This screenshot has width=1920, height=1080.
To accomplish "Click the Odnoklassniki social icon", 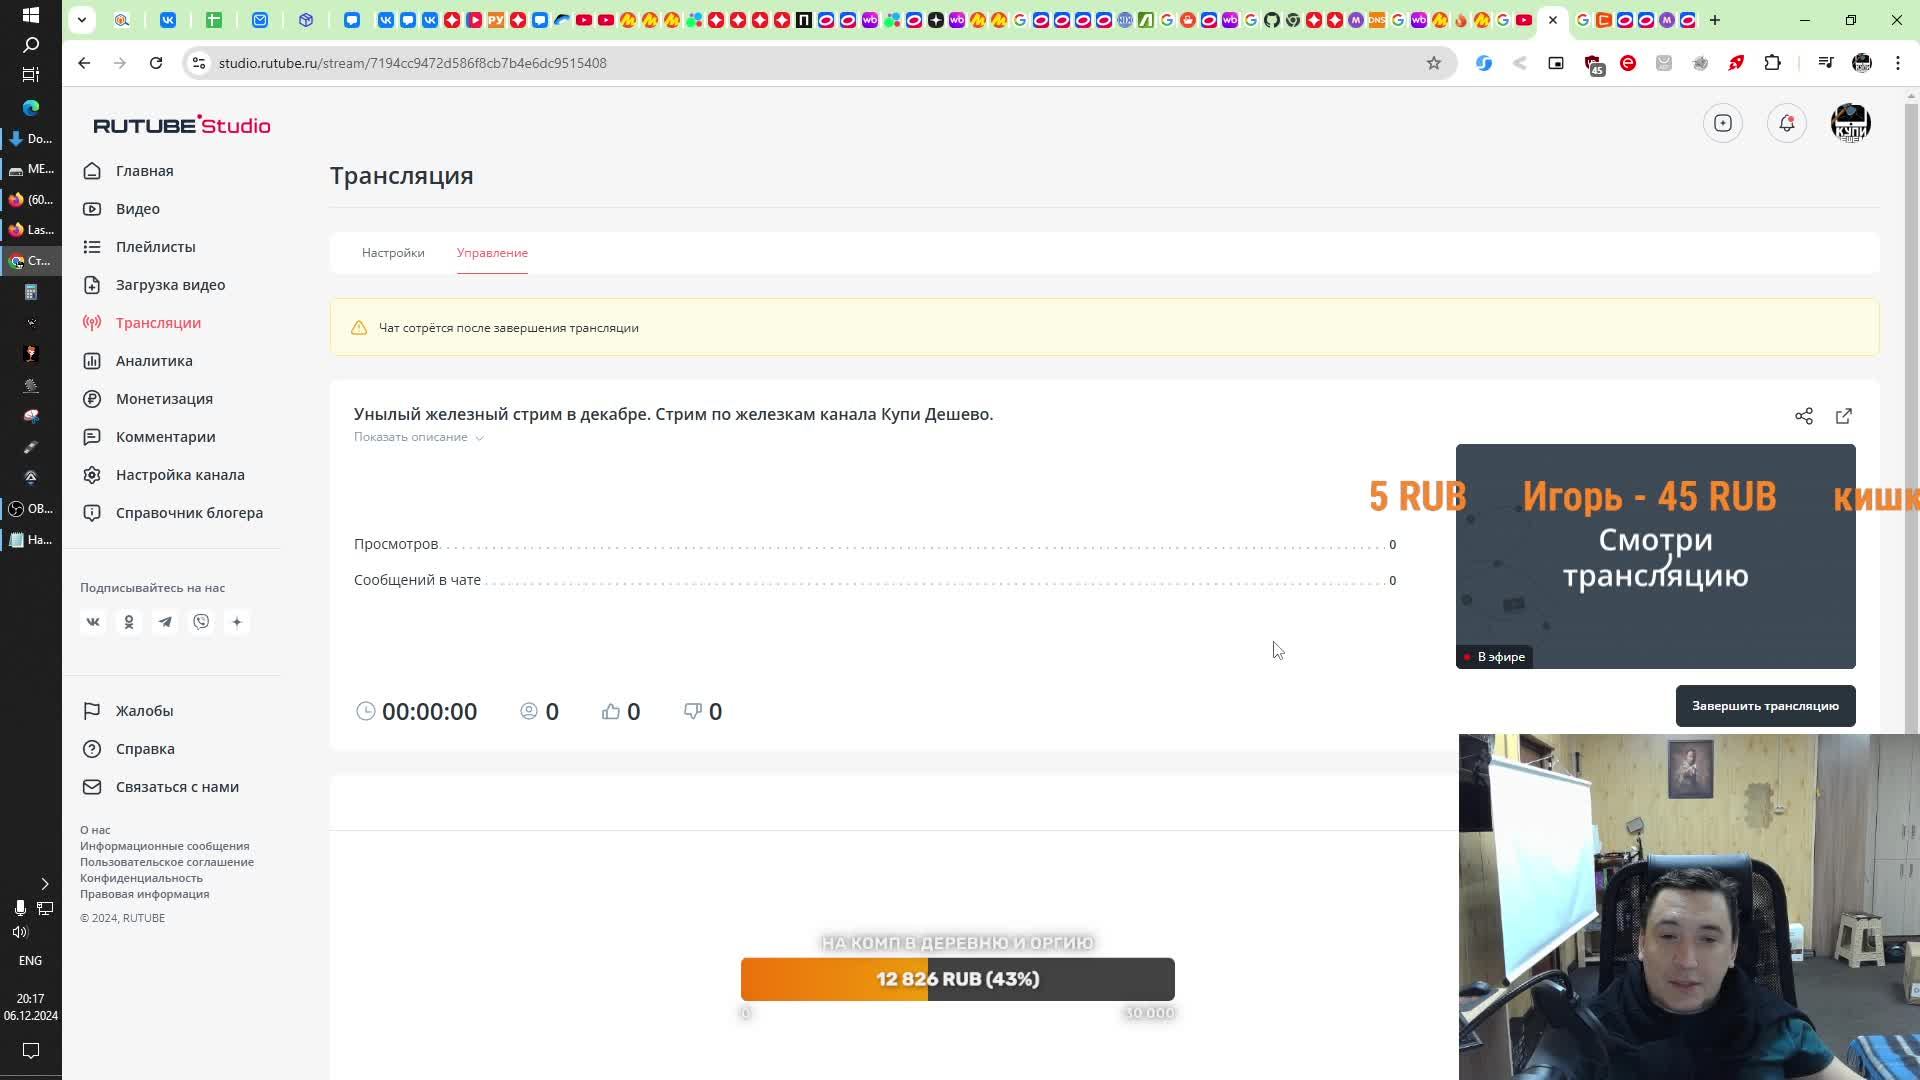I will (x=129, y=622).
